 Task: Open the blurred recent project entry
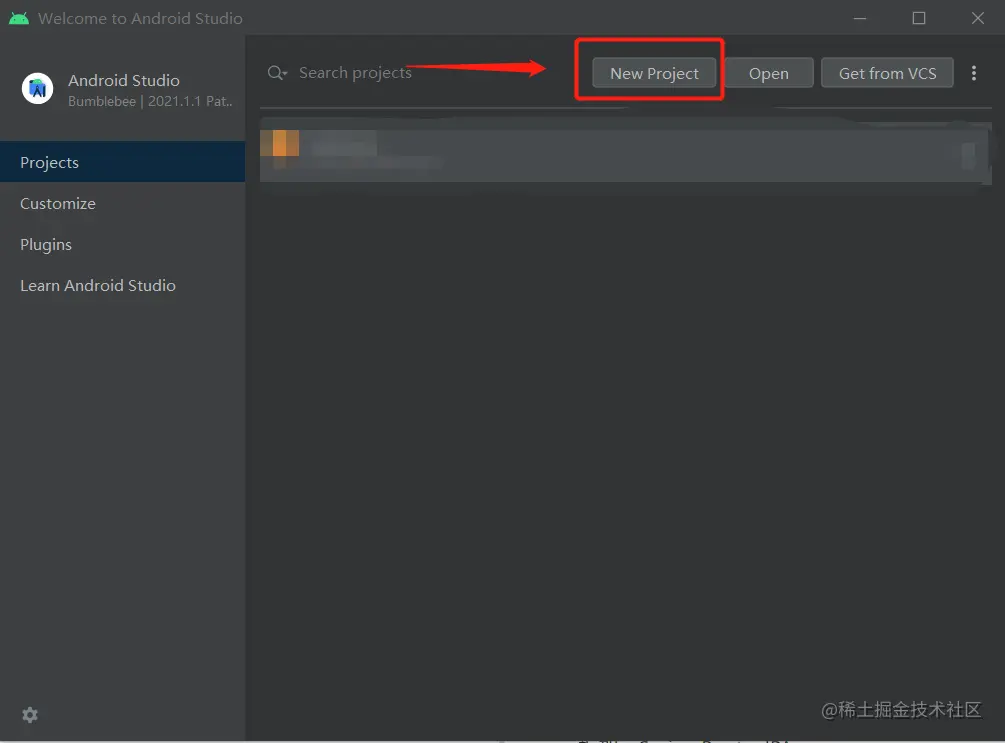coord(625,156)
